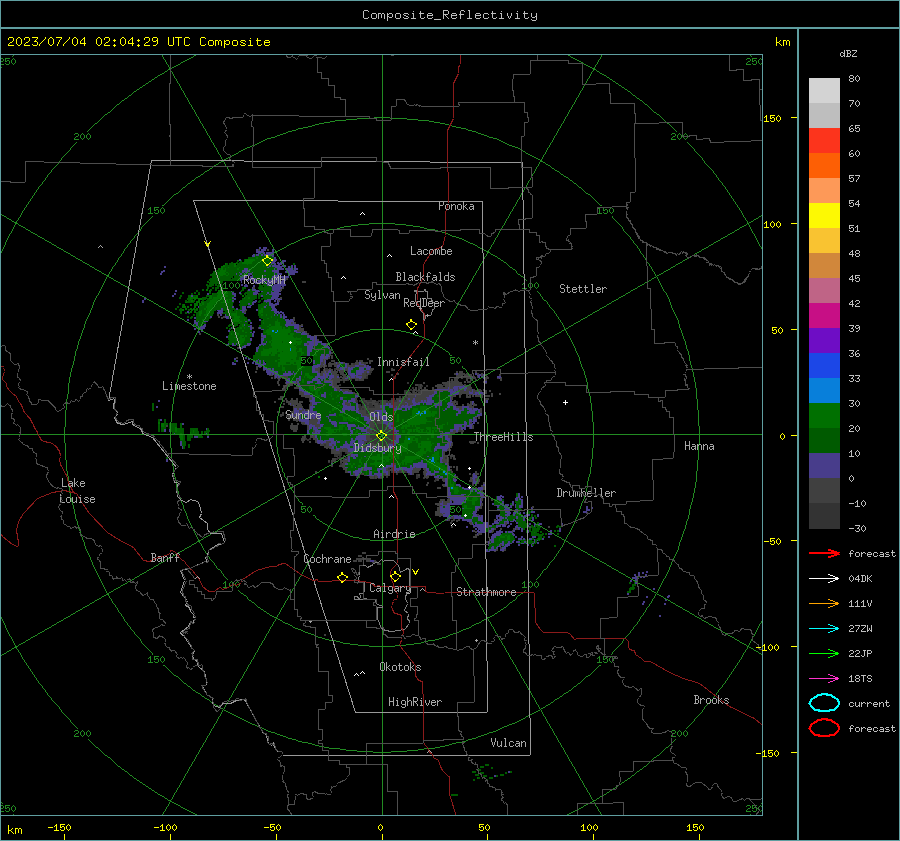This screenshot has width=900, height=841.
Task: Click the light gray swatch beside the 80 dBZ label
Action: pyautogui.click(x=824, y=91)
